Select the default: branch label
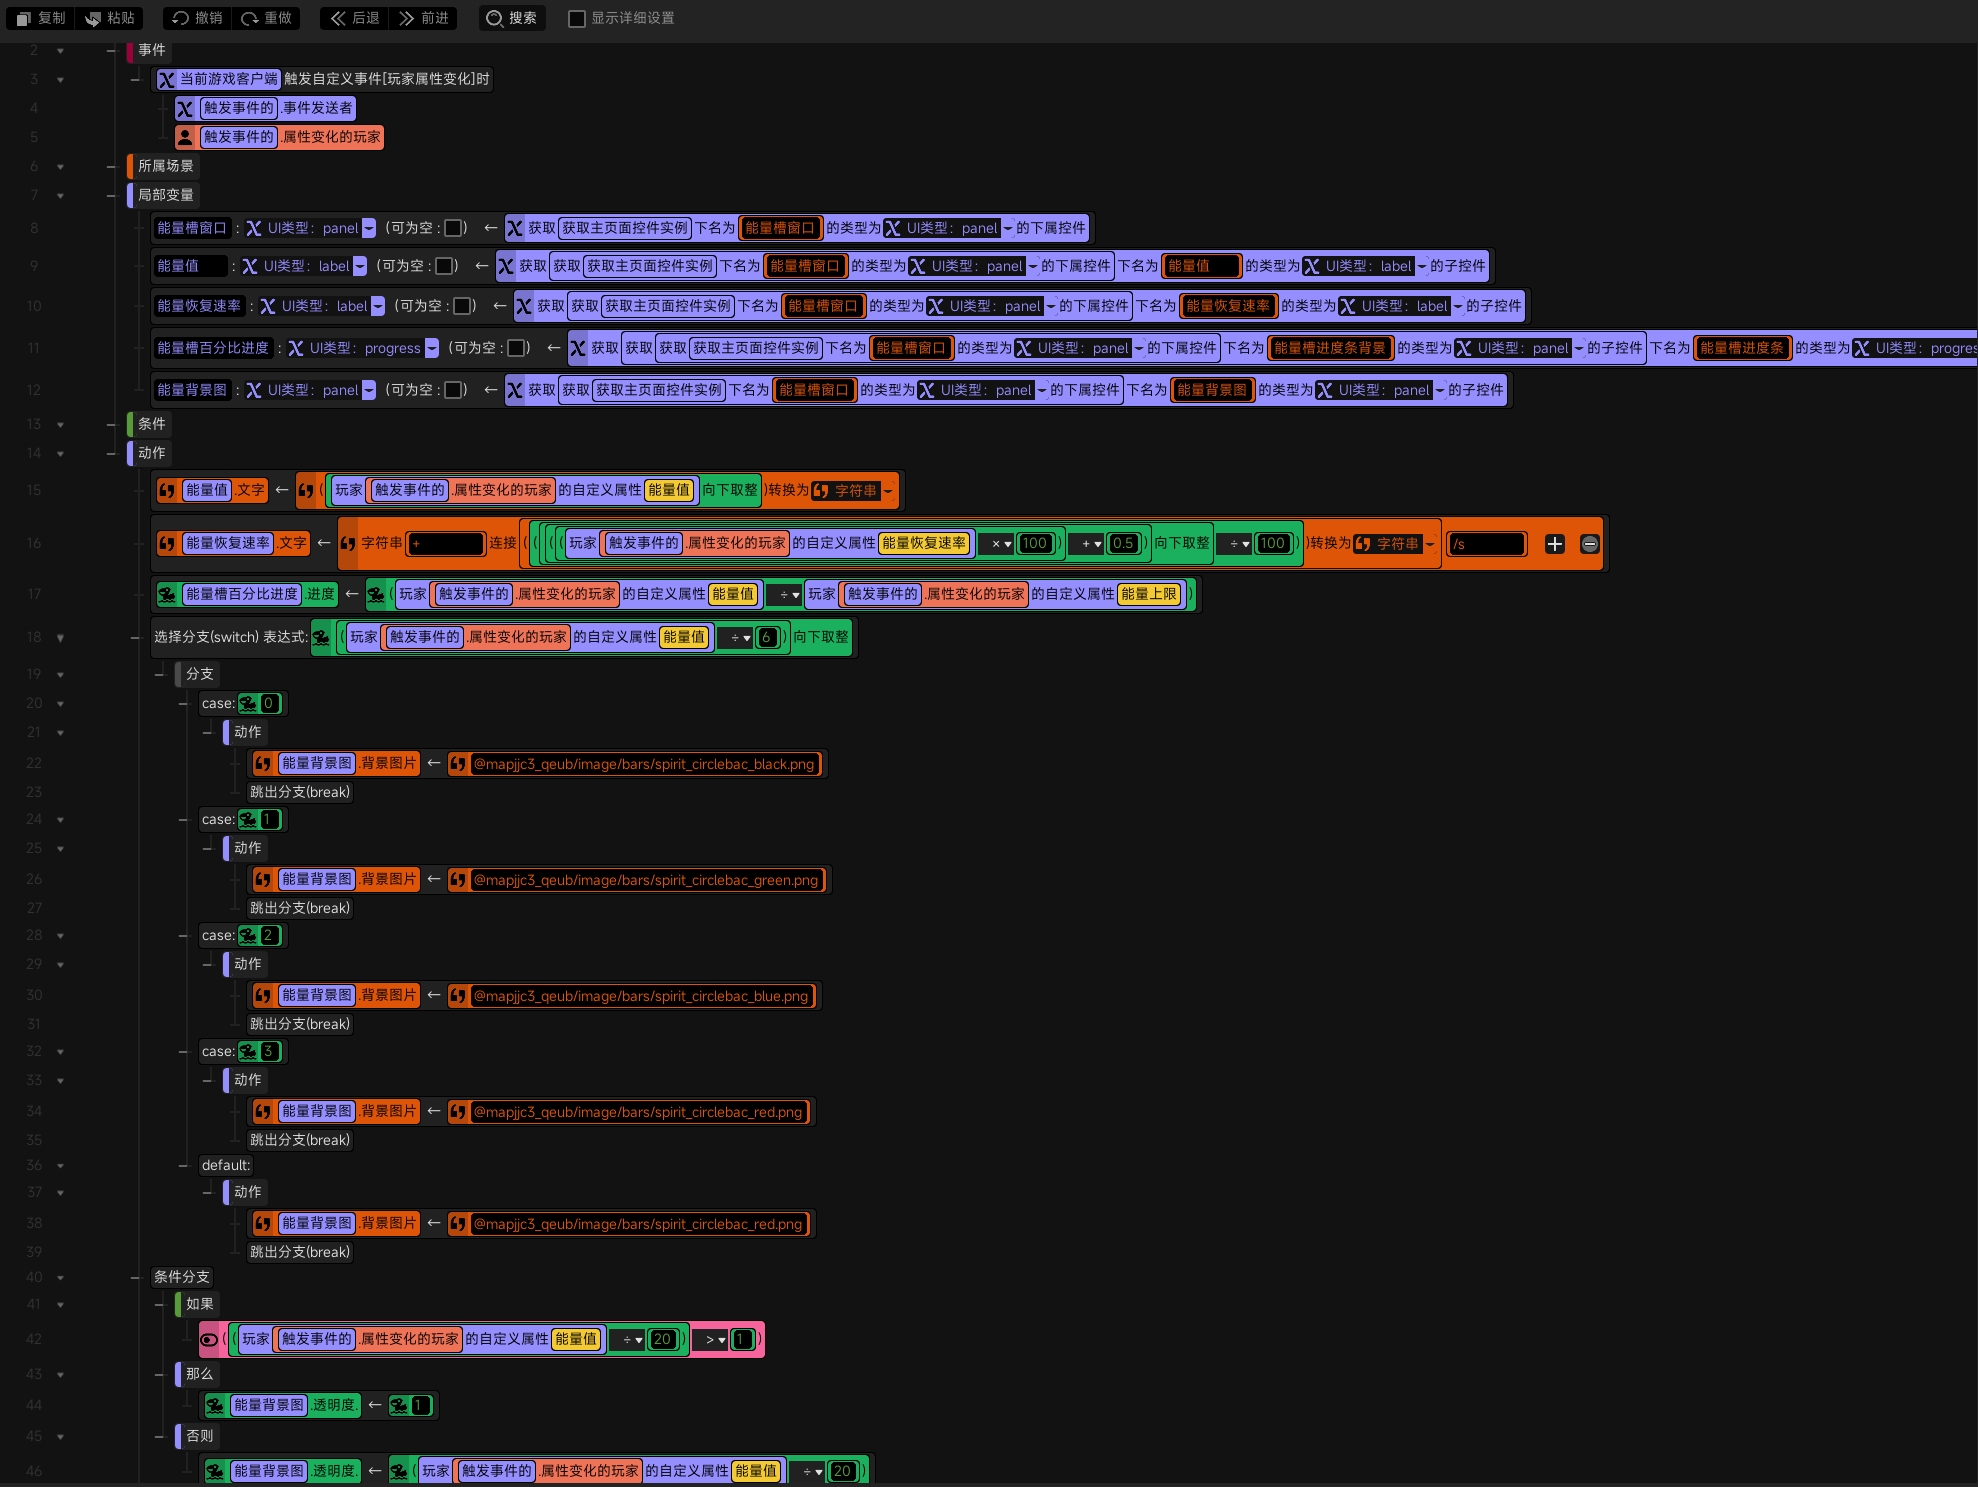The image size is (1978, 1487). 226,1165
